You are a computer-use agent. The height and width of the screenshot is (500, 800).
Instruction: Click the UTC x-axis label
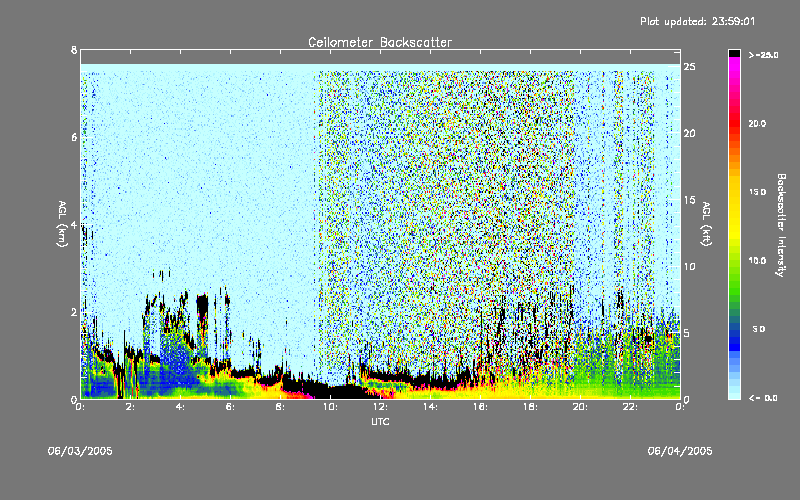click(x=380, y=421)
